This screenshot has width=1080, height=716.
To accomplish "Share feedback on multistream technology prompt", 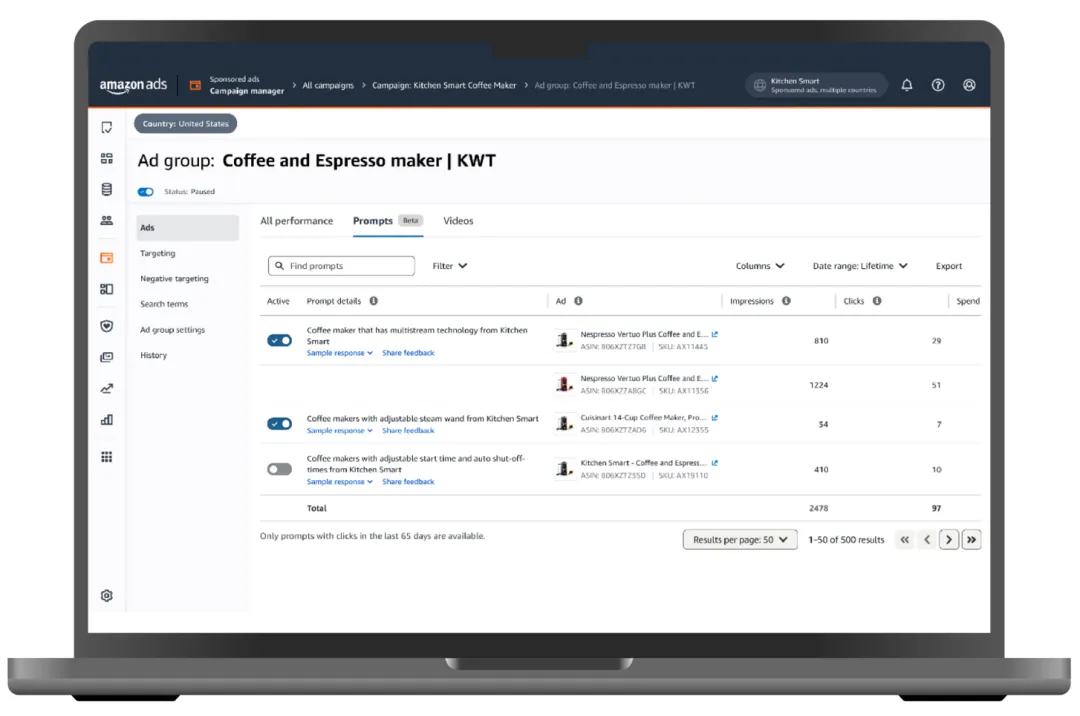I will pos(408,352).
